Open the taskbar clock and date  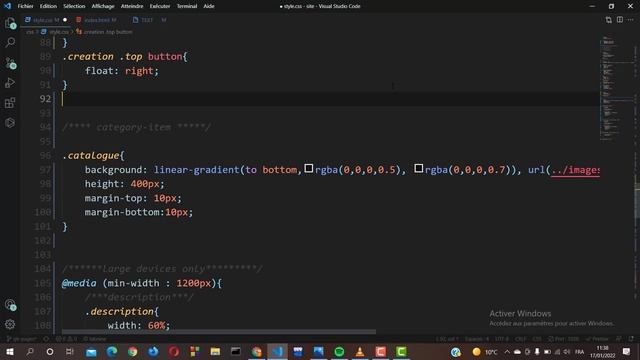click(602, 351)
